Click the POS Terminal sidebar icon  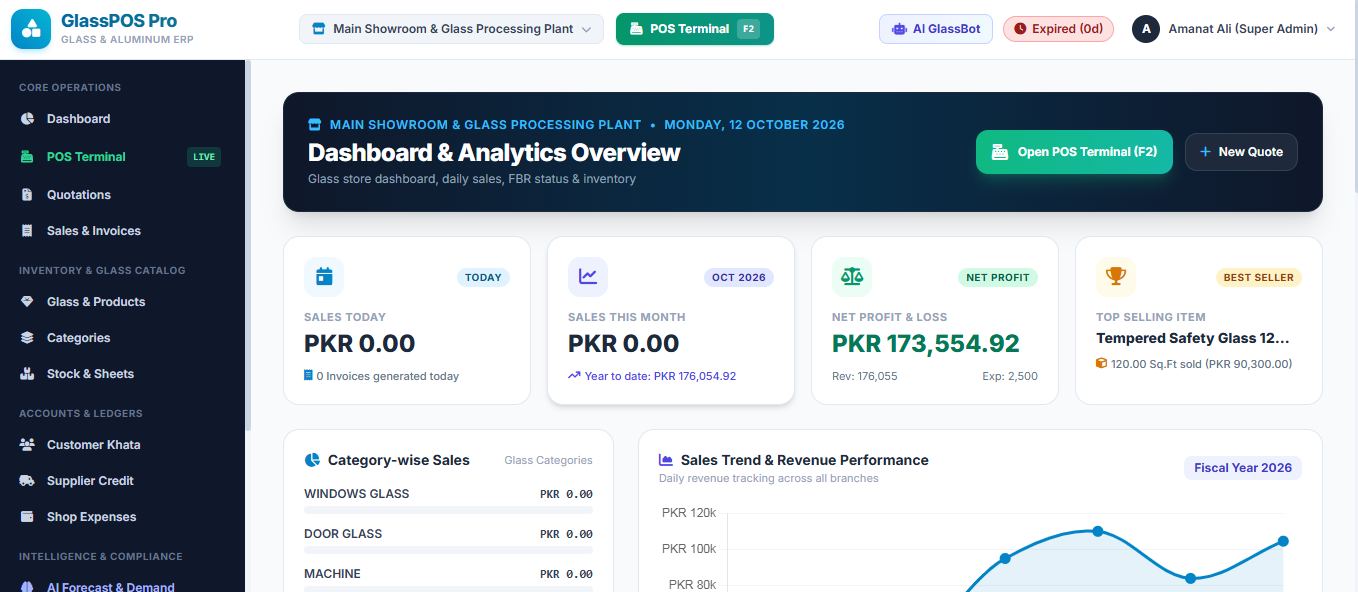click(27, 157)
